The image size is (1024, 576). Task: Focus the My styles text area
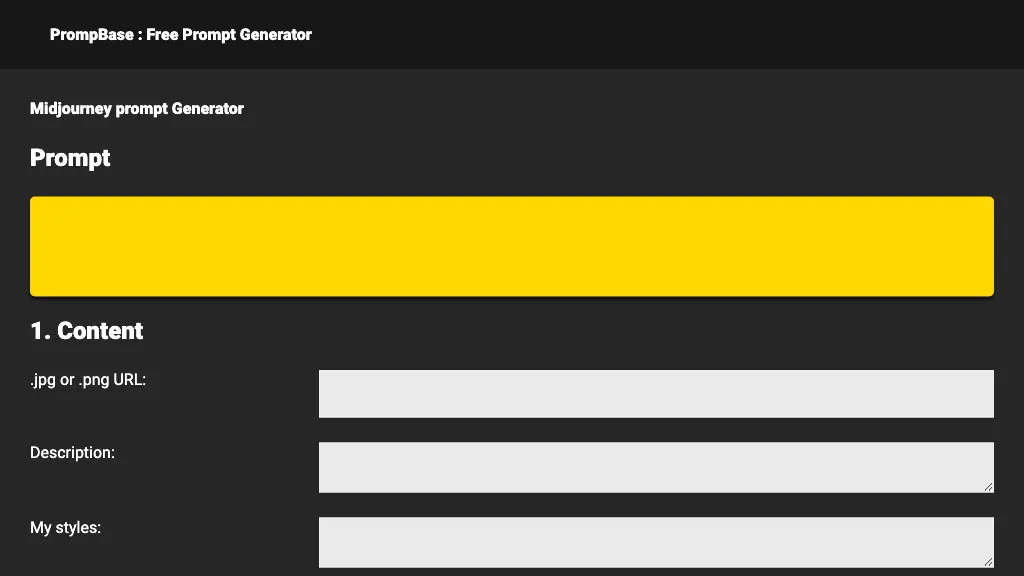(656, 542)
